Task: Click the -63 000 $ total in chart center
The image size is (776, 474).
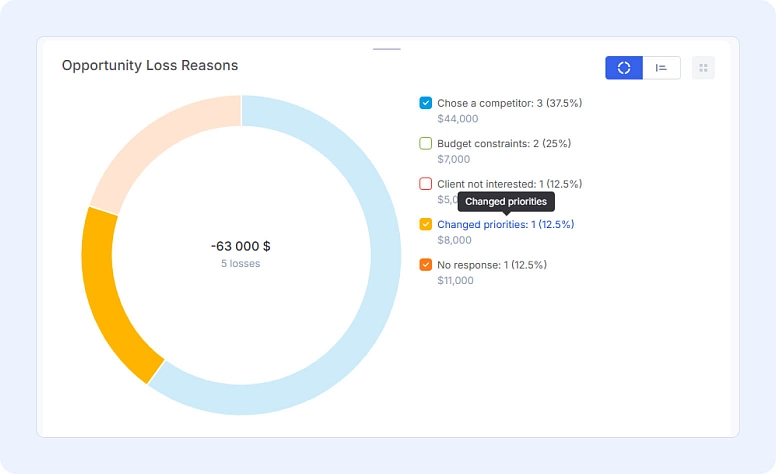Action: click(x=240, y=246)
